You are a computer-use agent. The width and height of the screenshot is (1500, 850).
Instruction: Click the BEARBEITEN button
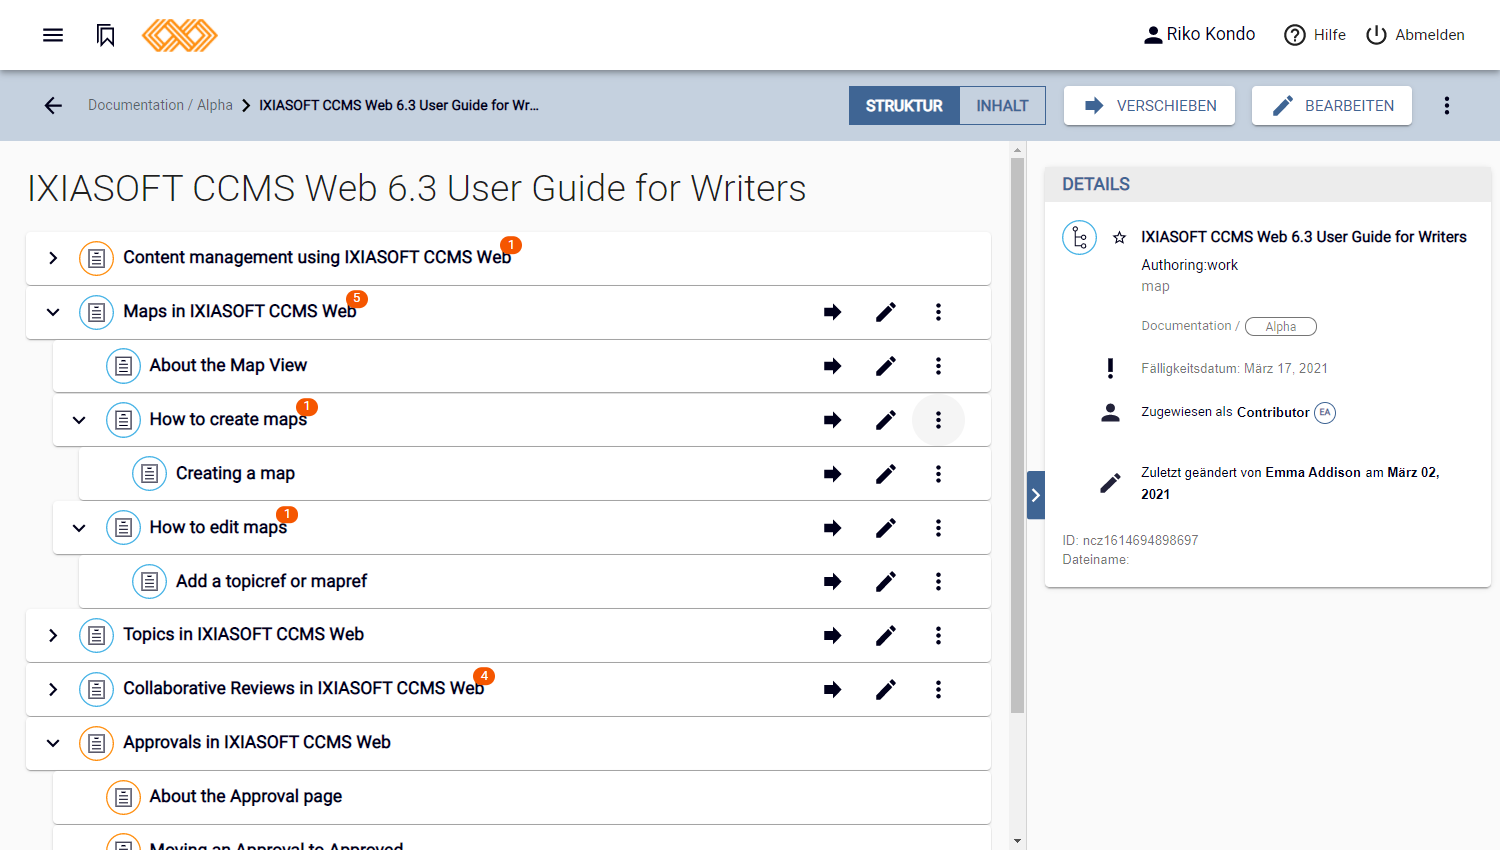pyautogui.click(x=1332, y=105)
